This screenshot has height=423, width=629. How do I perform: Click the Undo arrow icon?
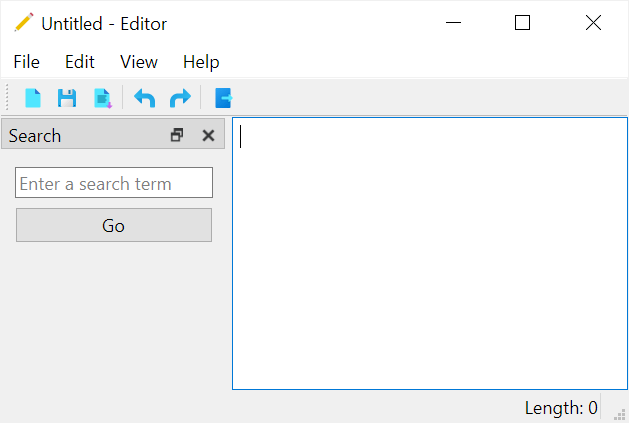(145, 98)
